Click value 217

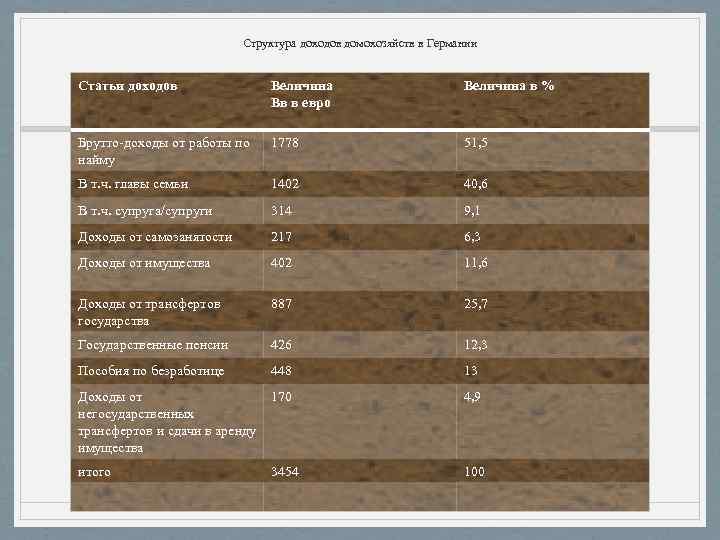[x=281, y=237]
